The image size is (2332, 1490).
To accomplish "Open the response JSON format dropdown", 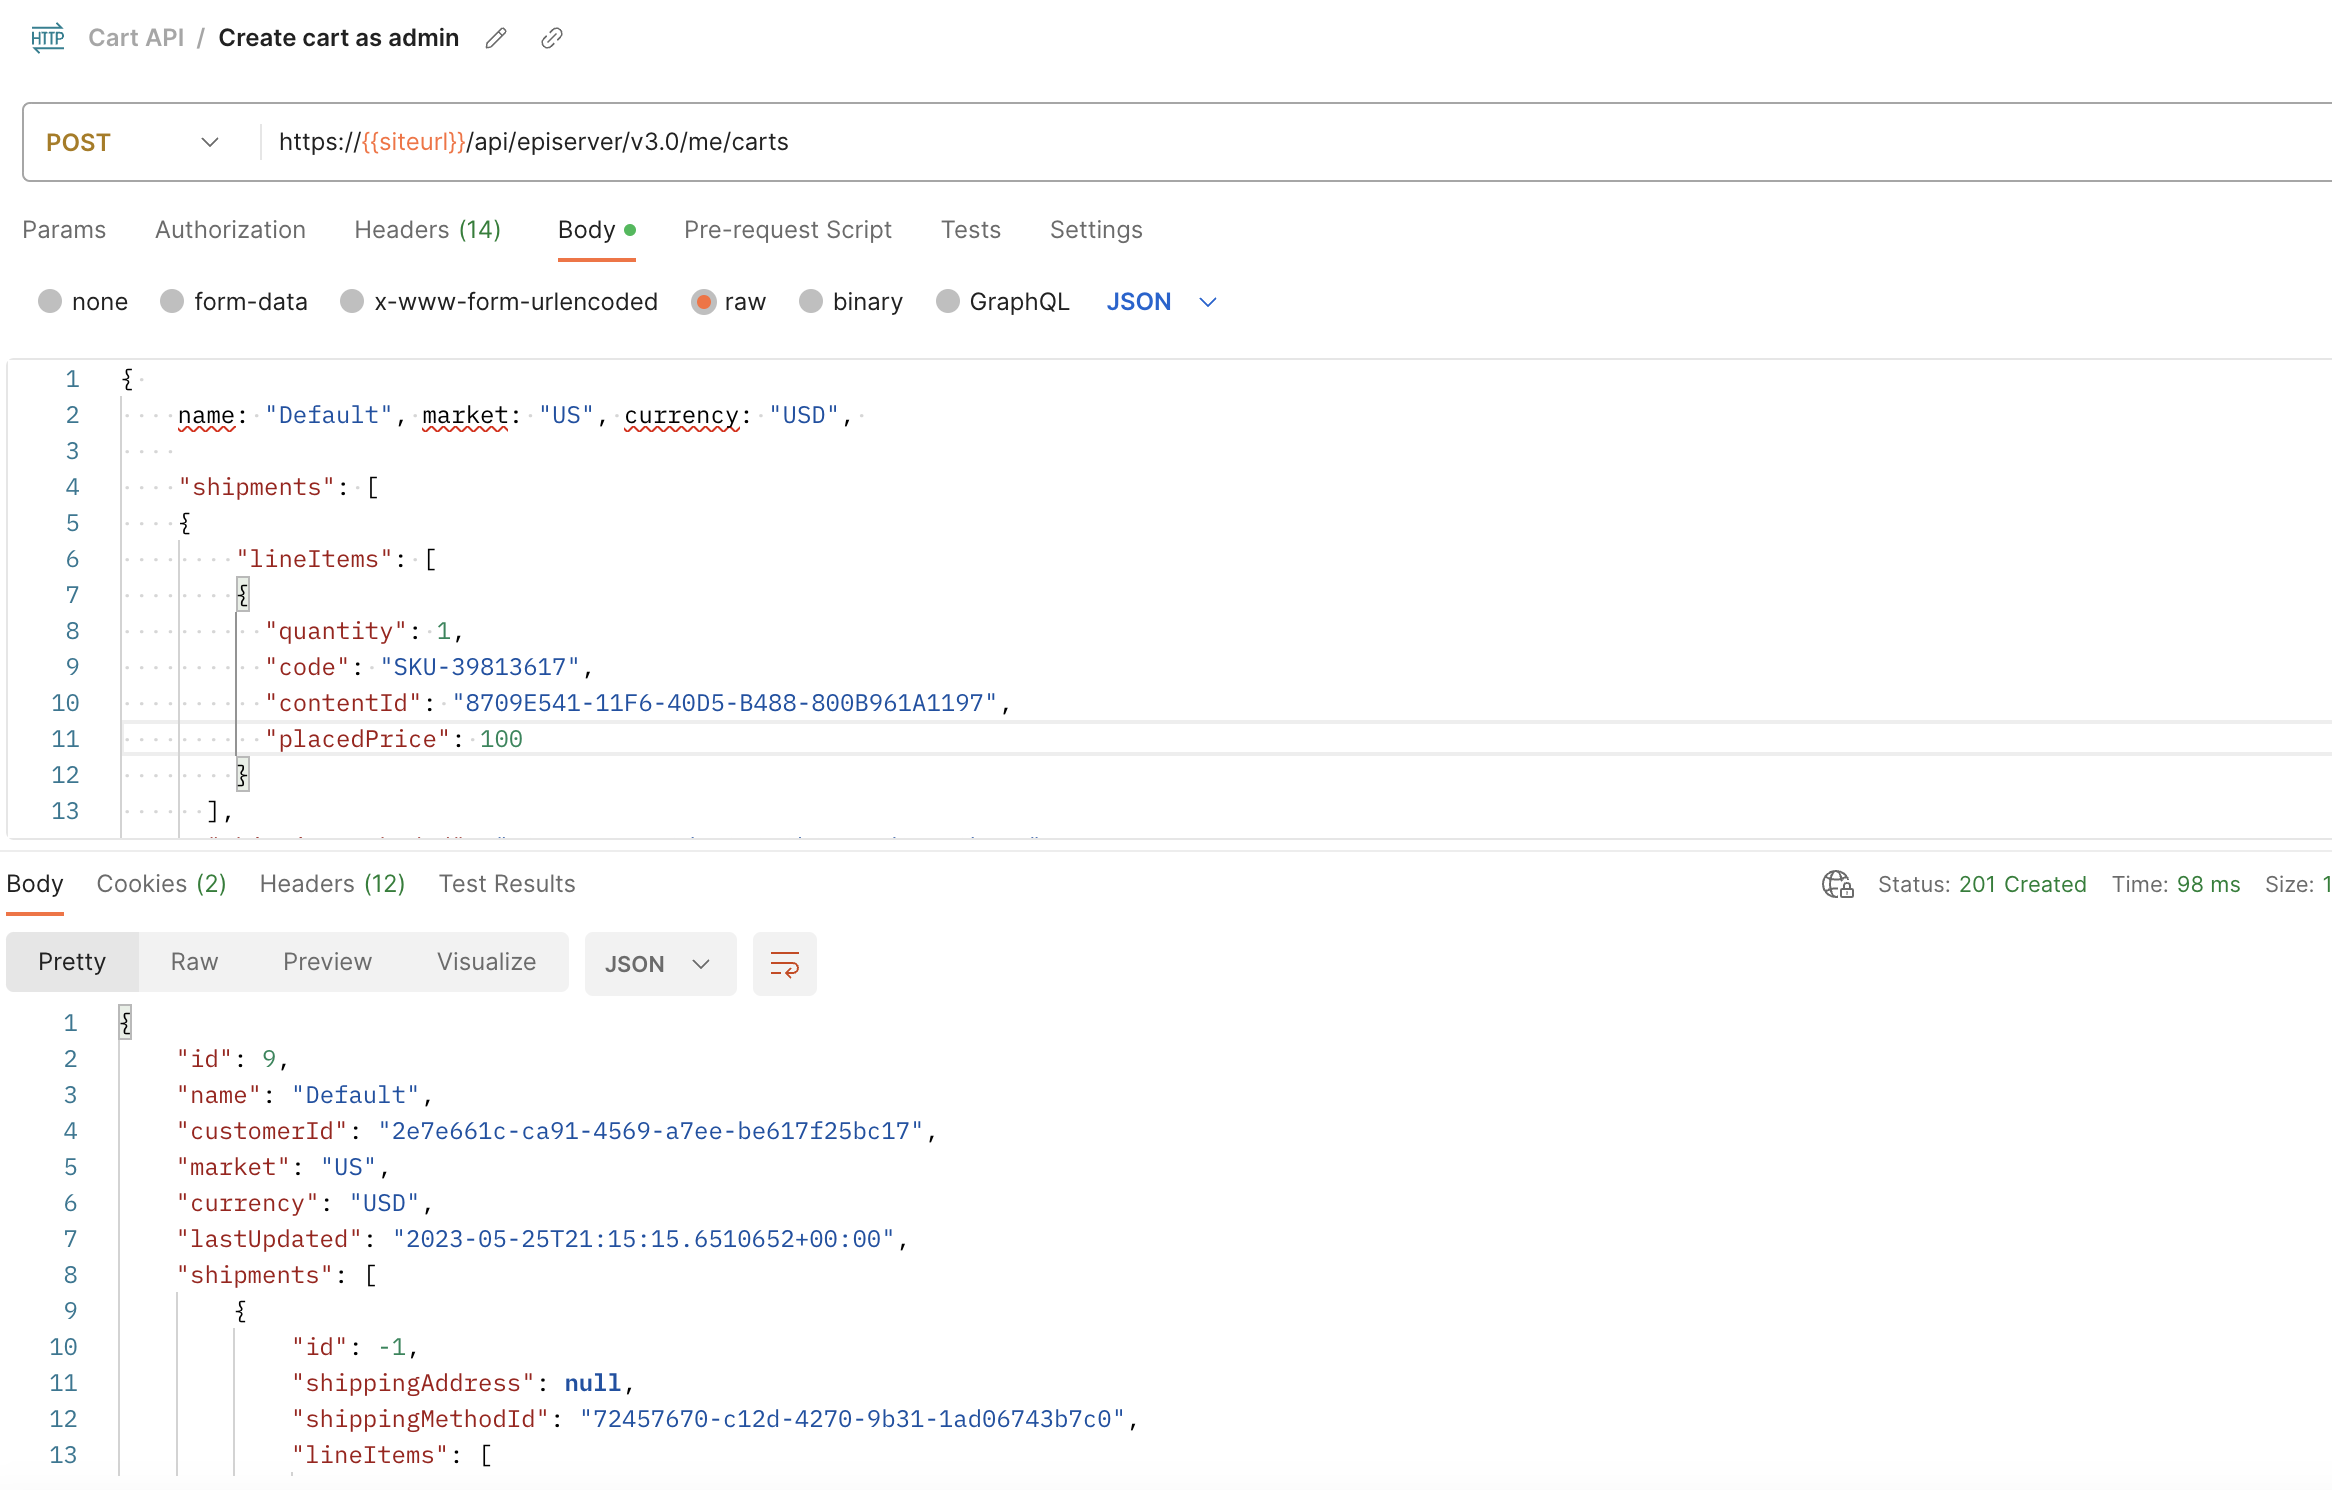I will [659, 964].
